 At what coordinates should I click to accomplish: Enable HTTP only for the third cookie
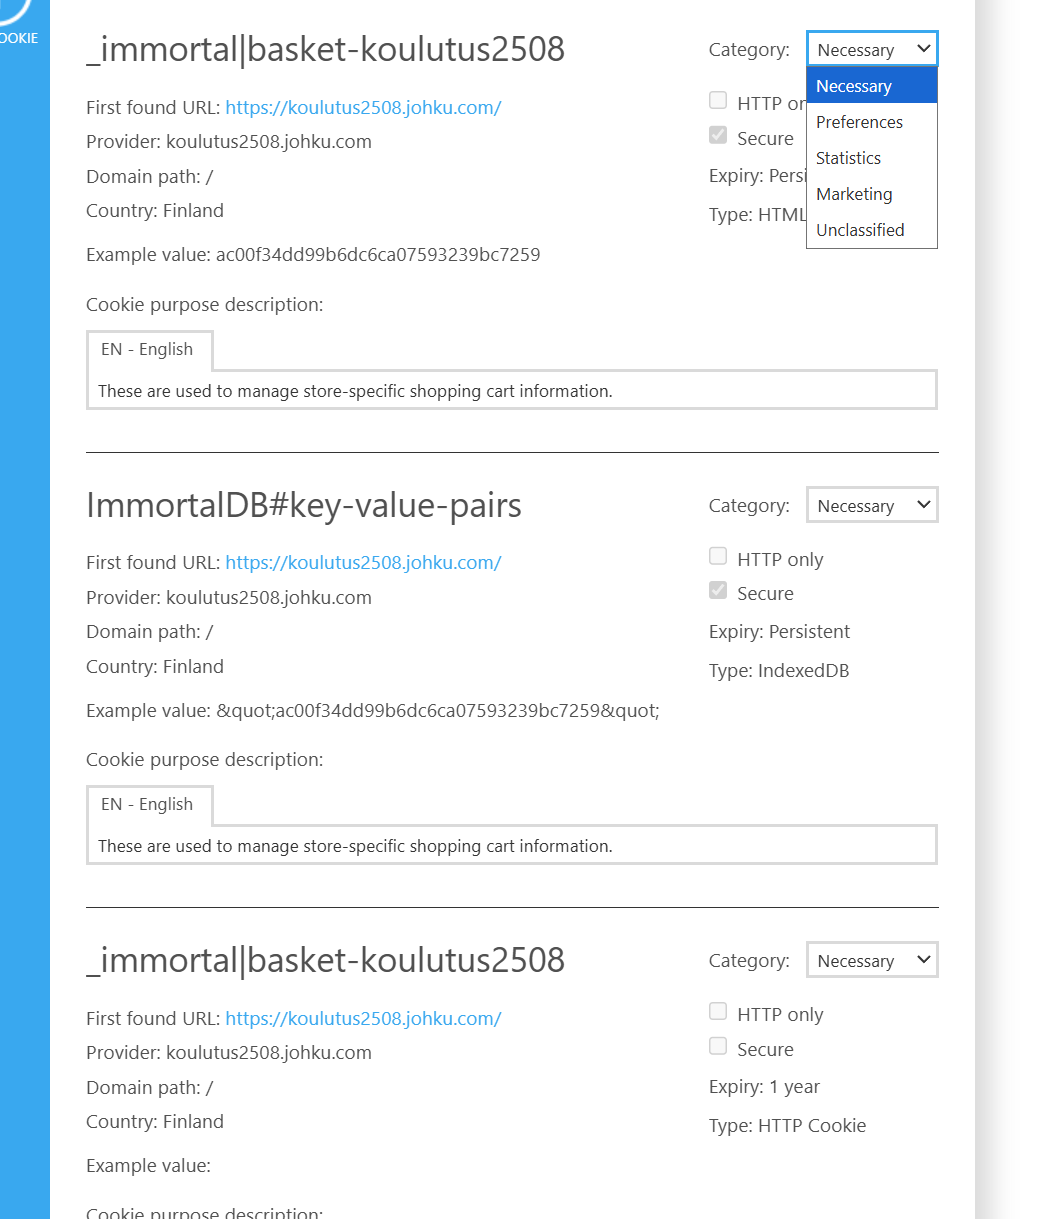pyautogui.click(x=718, y=1011)
